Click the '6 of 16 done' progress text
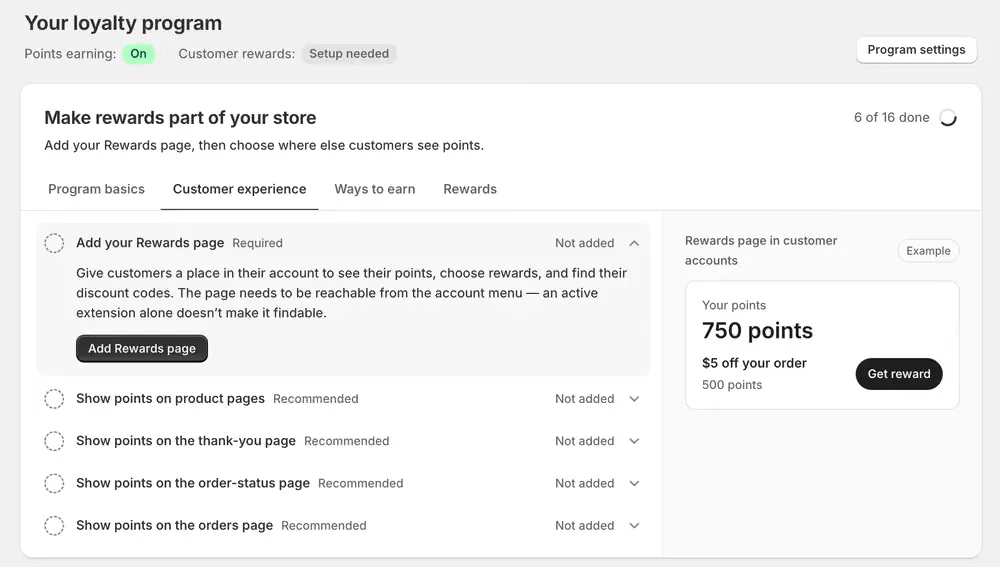Image resolution: width=1000 pixels, height=567 pixels. click(x=892, y=117)
